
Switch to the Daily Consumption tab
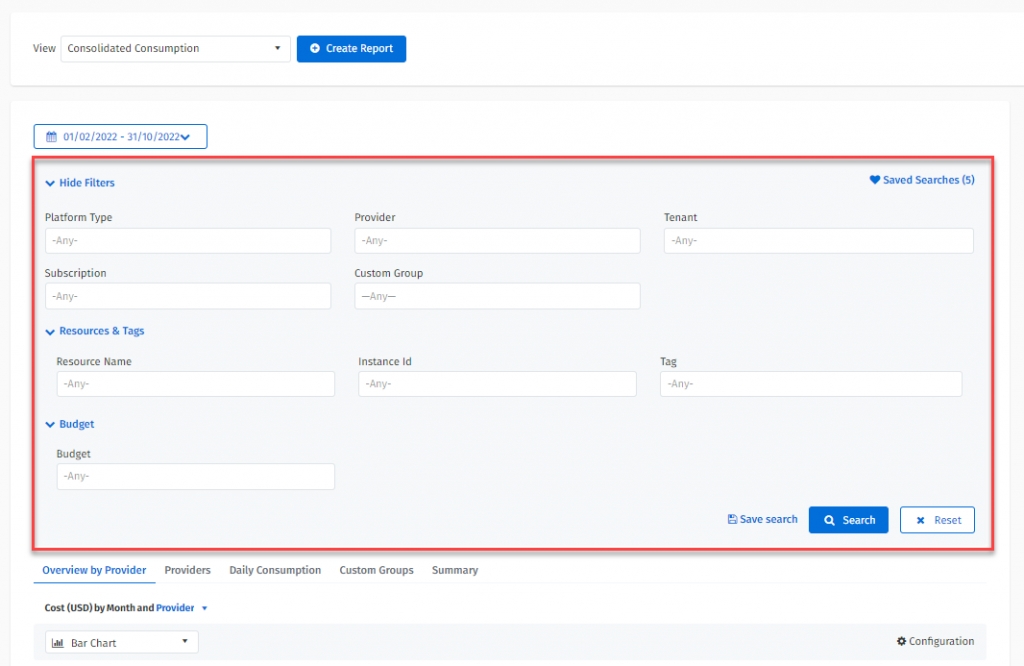point(275,570)
